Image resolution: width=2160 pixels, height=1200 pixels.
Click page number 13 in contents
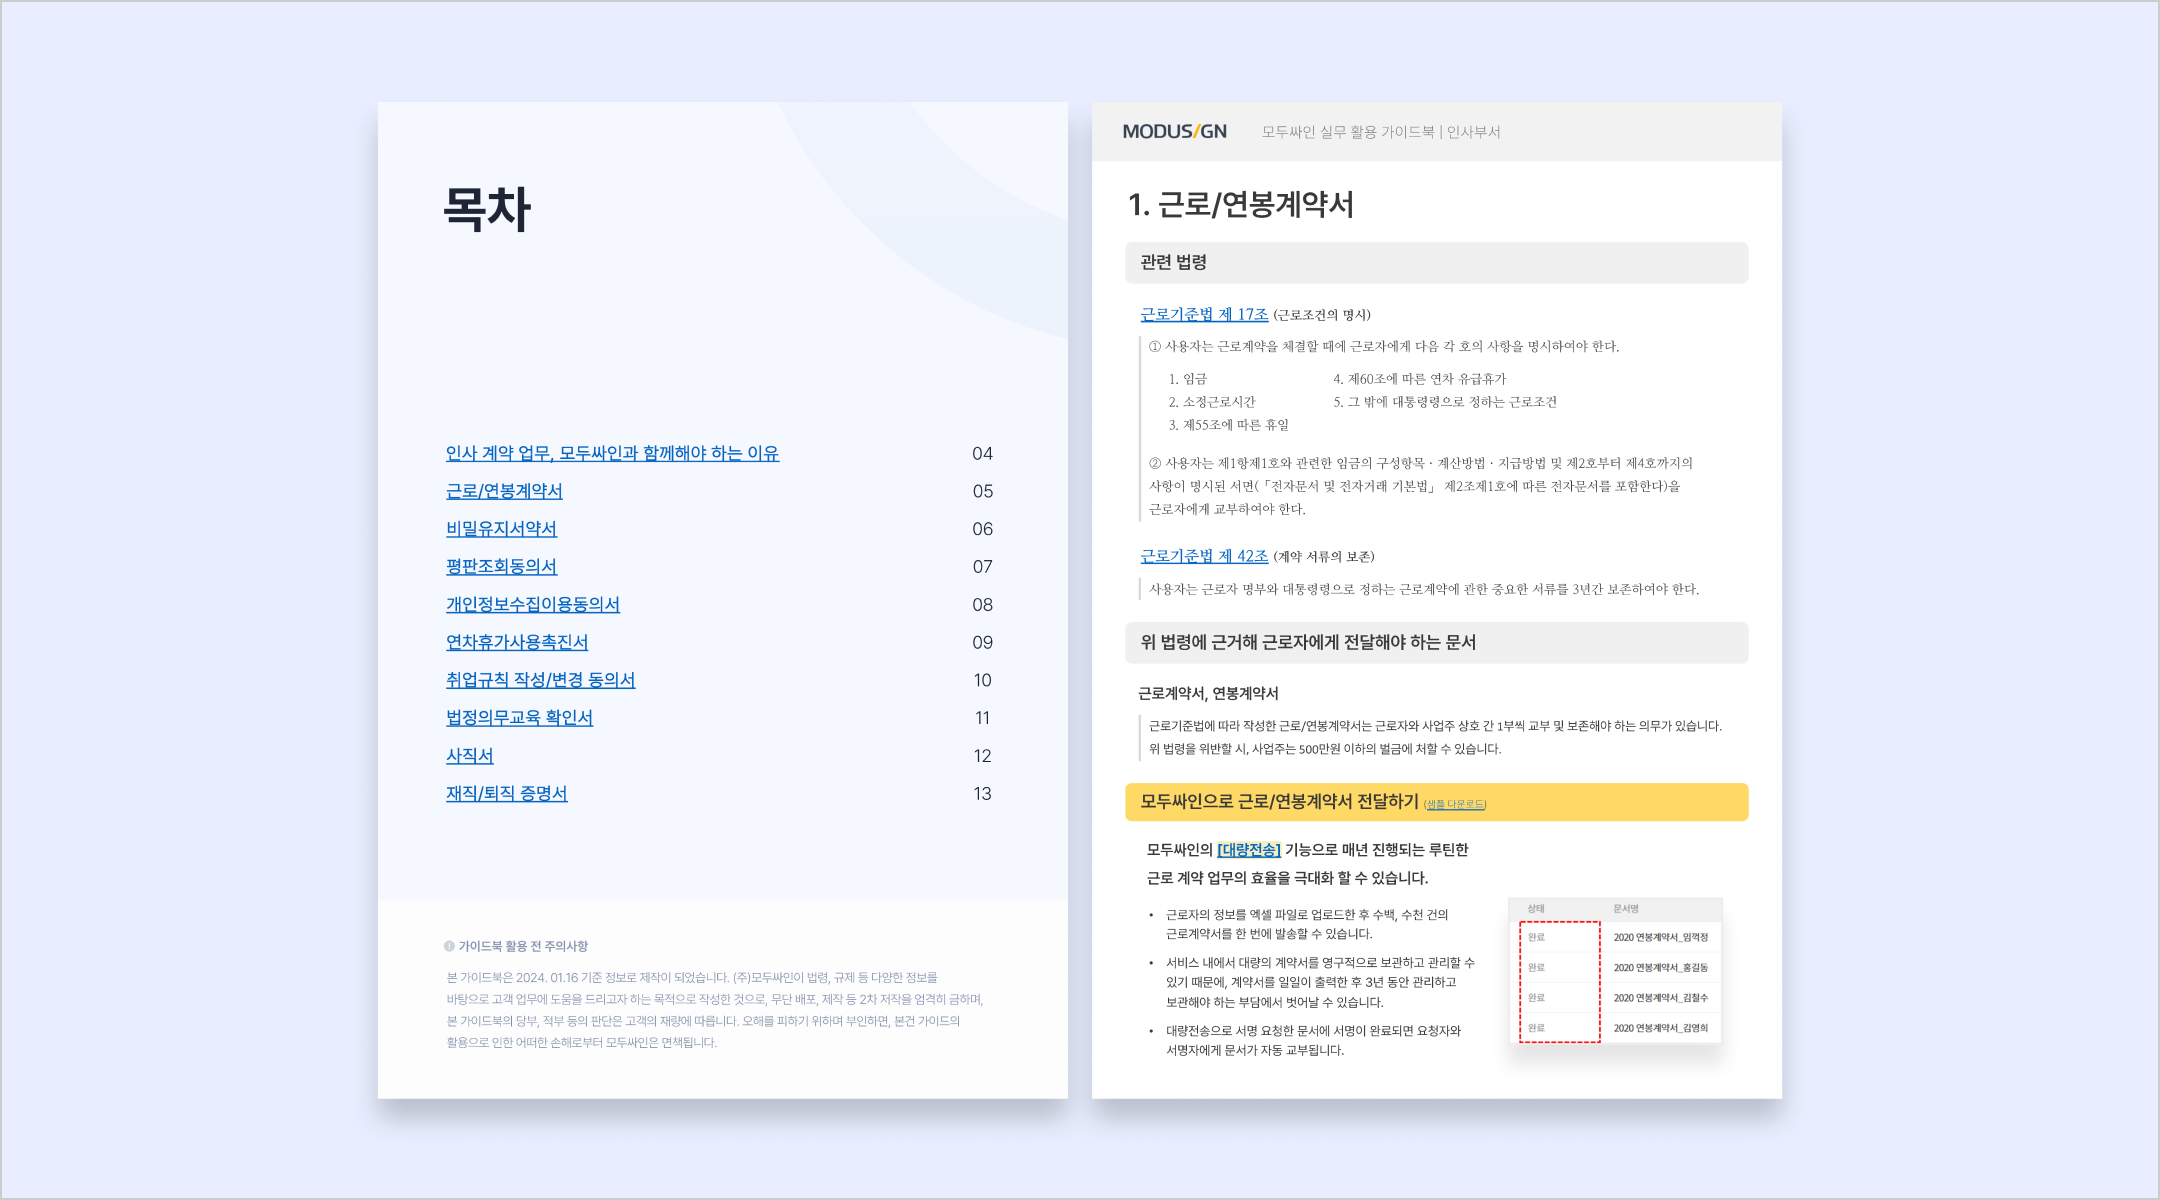982,794
